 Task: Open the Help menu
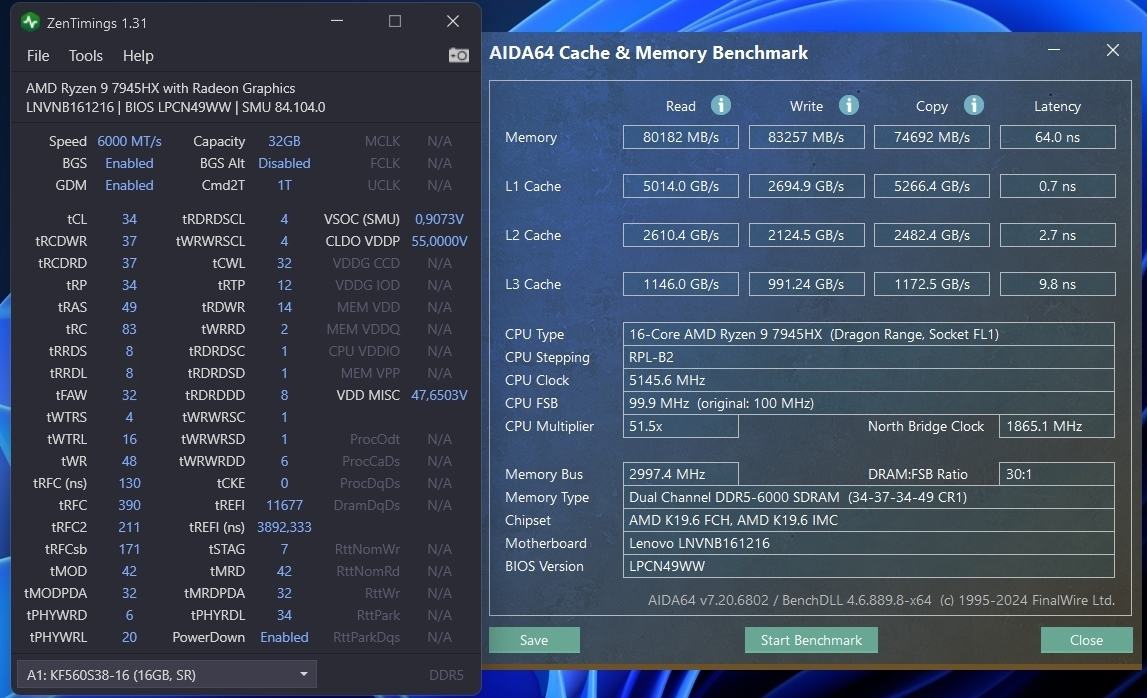click(x=138, y=56)
